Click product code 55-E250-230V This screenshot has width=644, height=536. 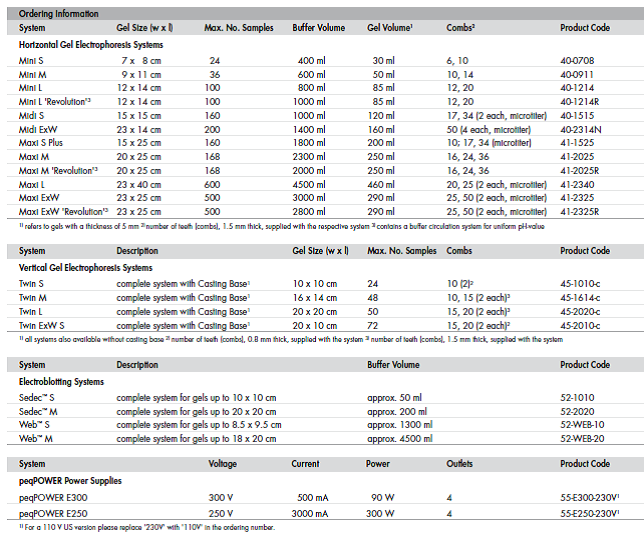point(590,514)
